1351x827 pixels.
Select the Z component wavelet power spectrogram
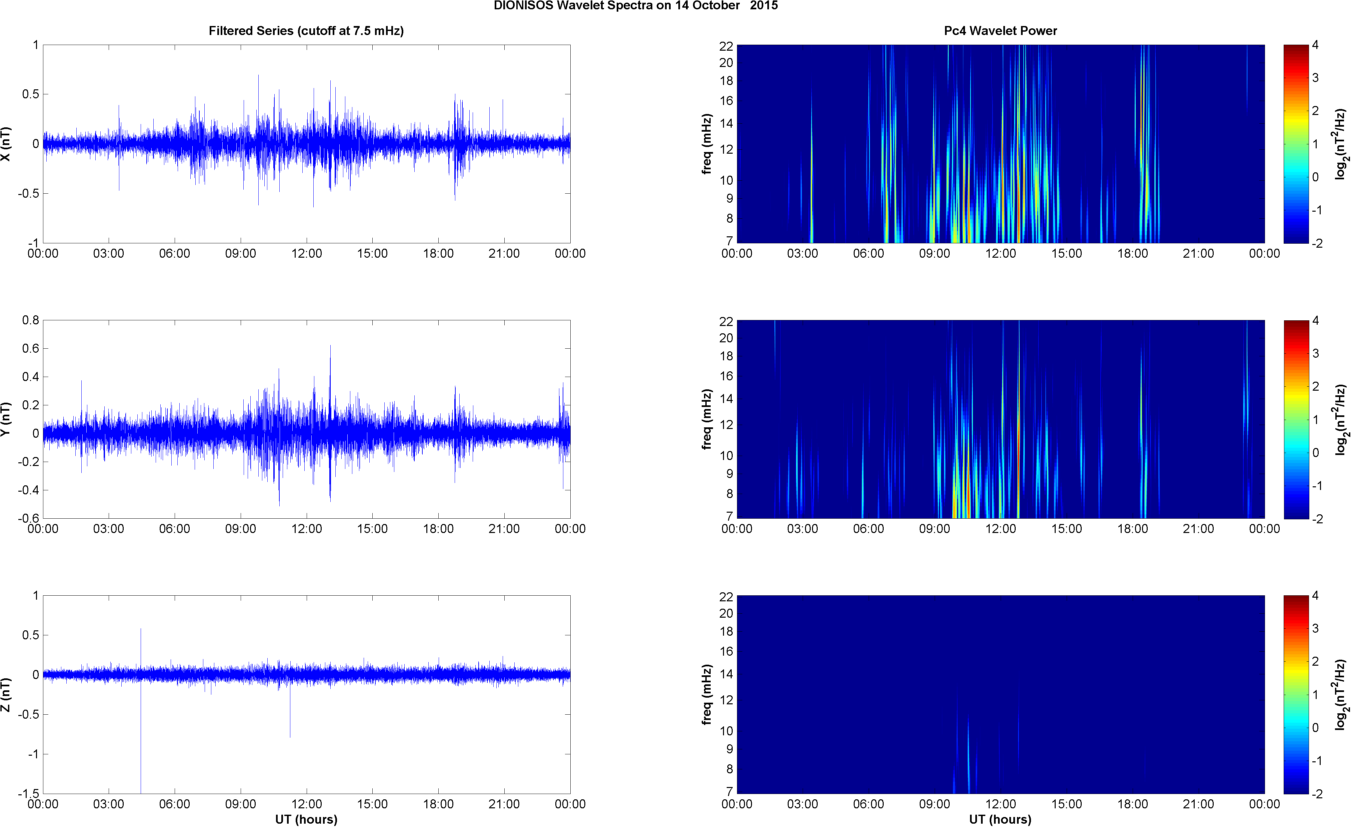(x=1001, y=694)
